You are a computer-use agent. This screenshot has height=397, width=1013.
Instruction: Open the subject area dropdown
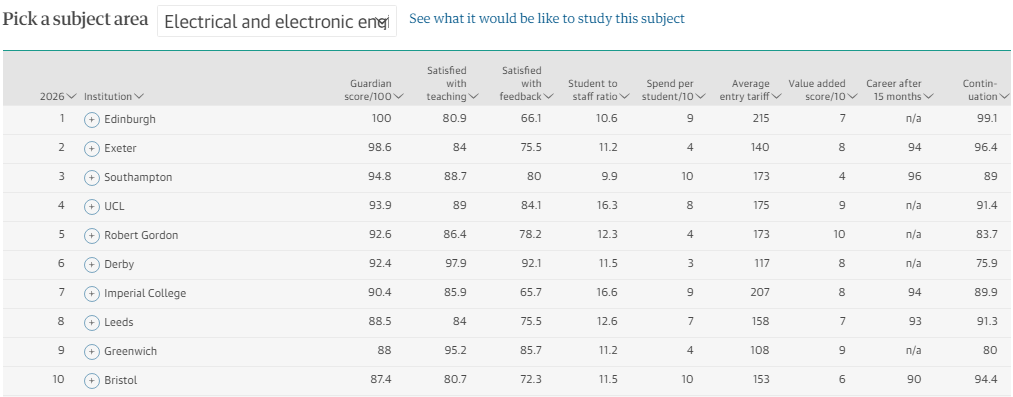(277, 21)
